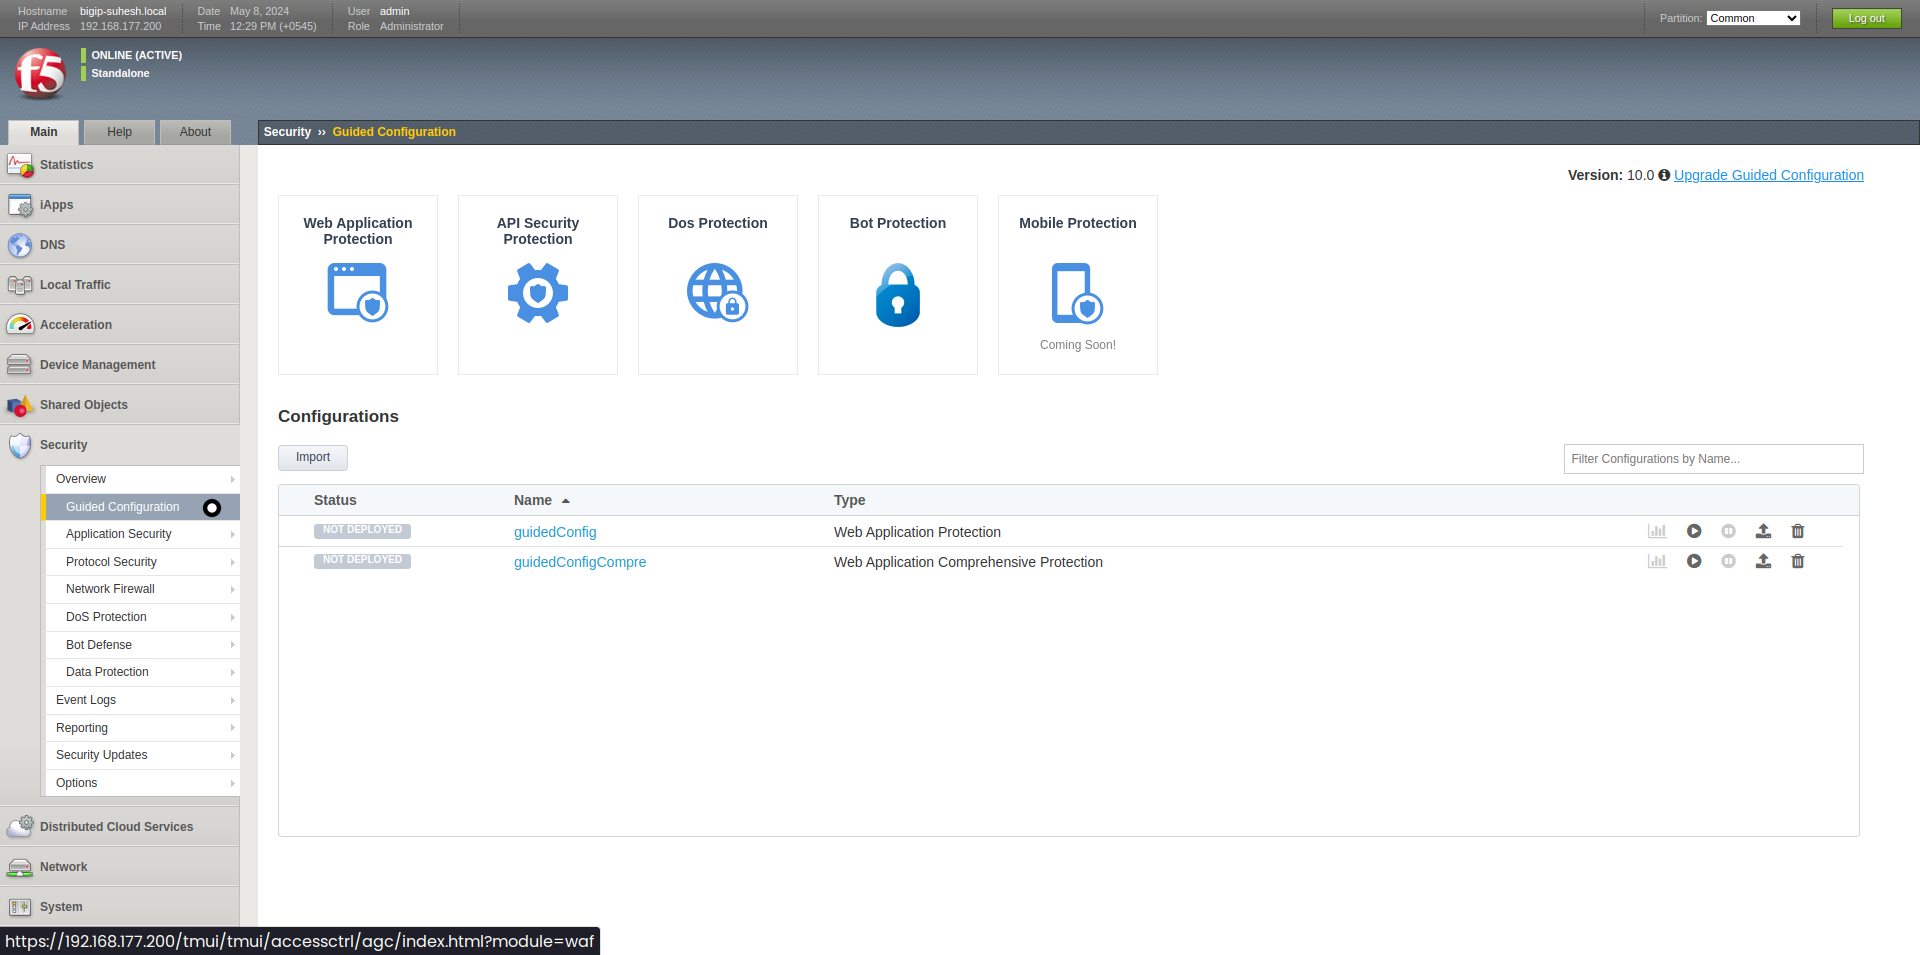Open Dos Protection via the globe icon
1920x955 pixels.
point(717,292)
